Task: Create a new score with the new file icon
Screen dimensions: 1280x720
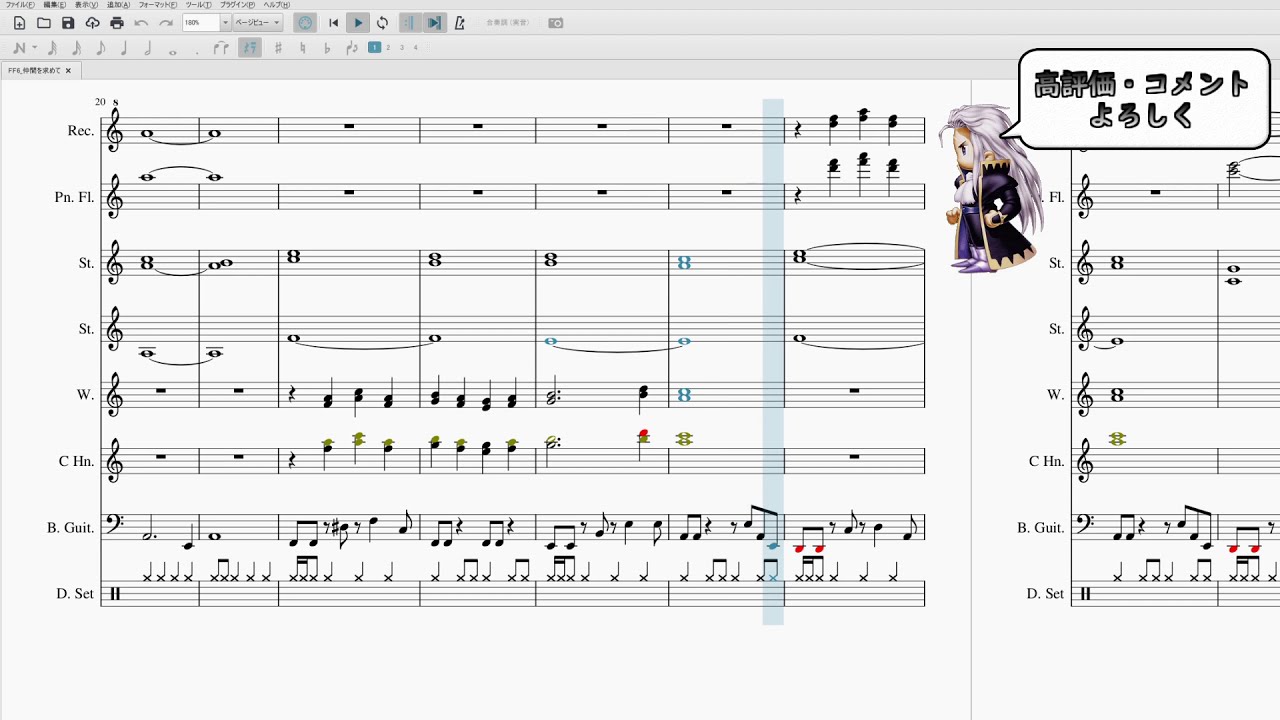Action: pos(19,23)
